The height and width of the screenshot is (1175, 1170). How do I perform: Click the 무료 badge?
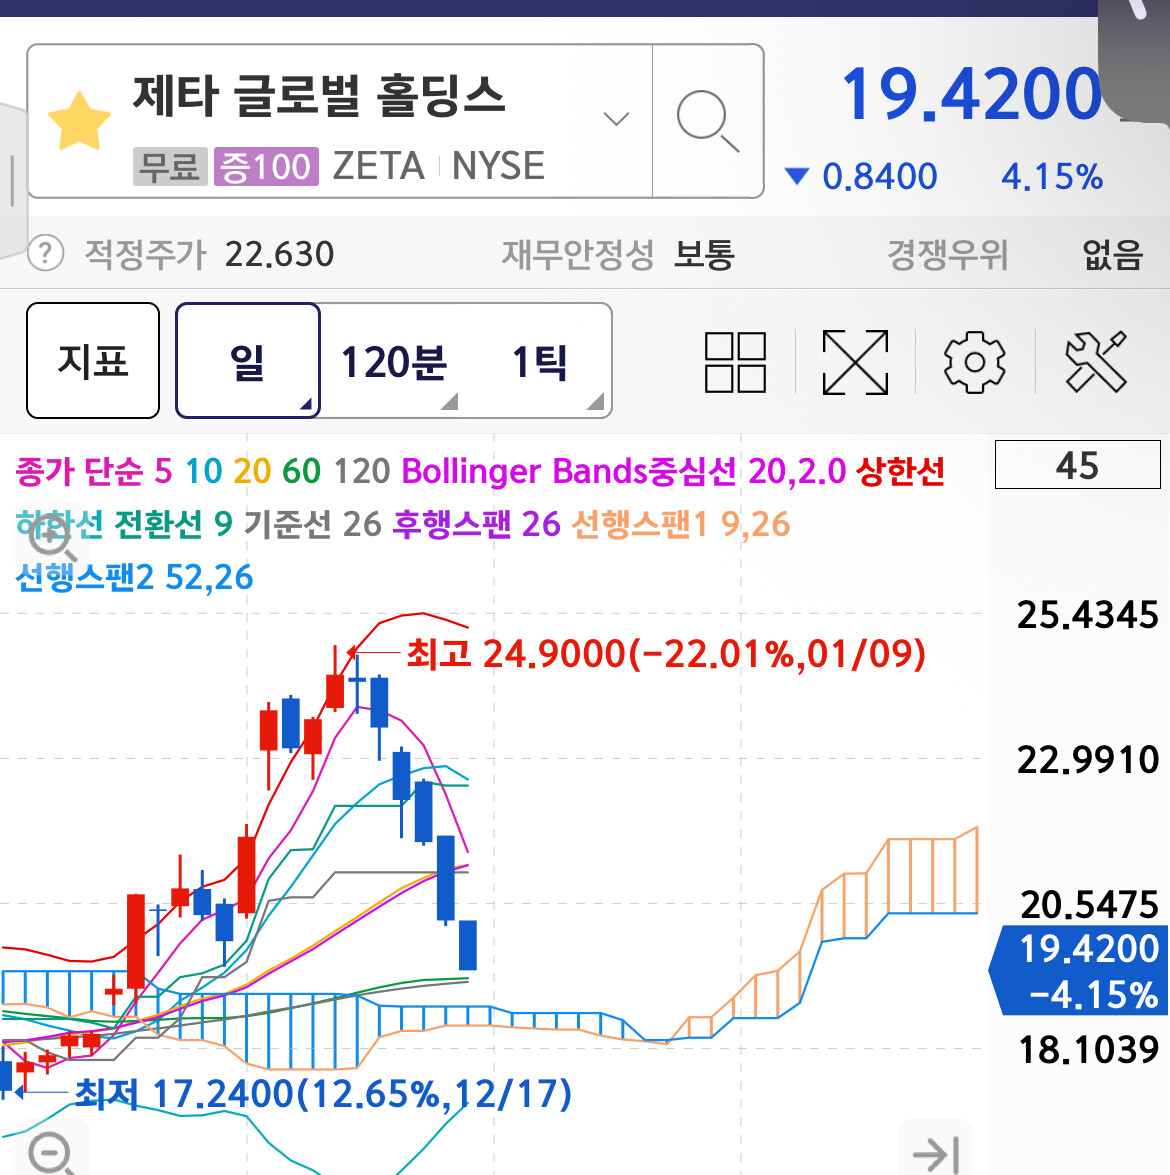point(170,166)
